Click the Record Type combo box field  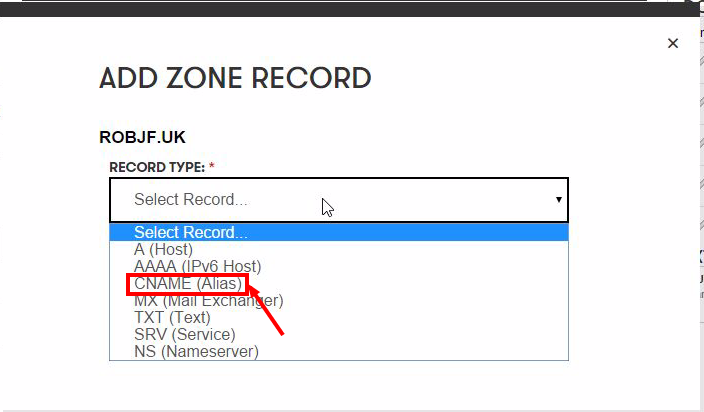tap(330, 200)
